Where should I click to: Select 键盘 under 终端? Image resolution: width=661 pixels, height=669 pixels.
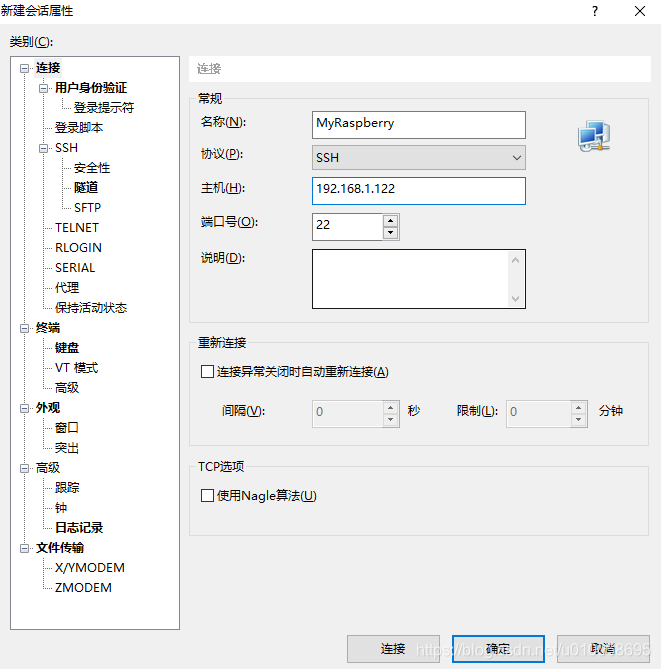67,348
